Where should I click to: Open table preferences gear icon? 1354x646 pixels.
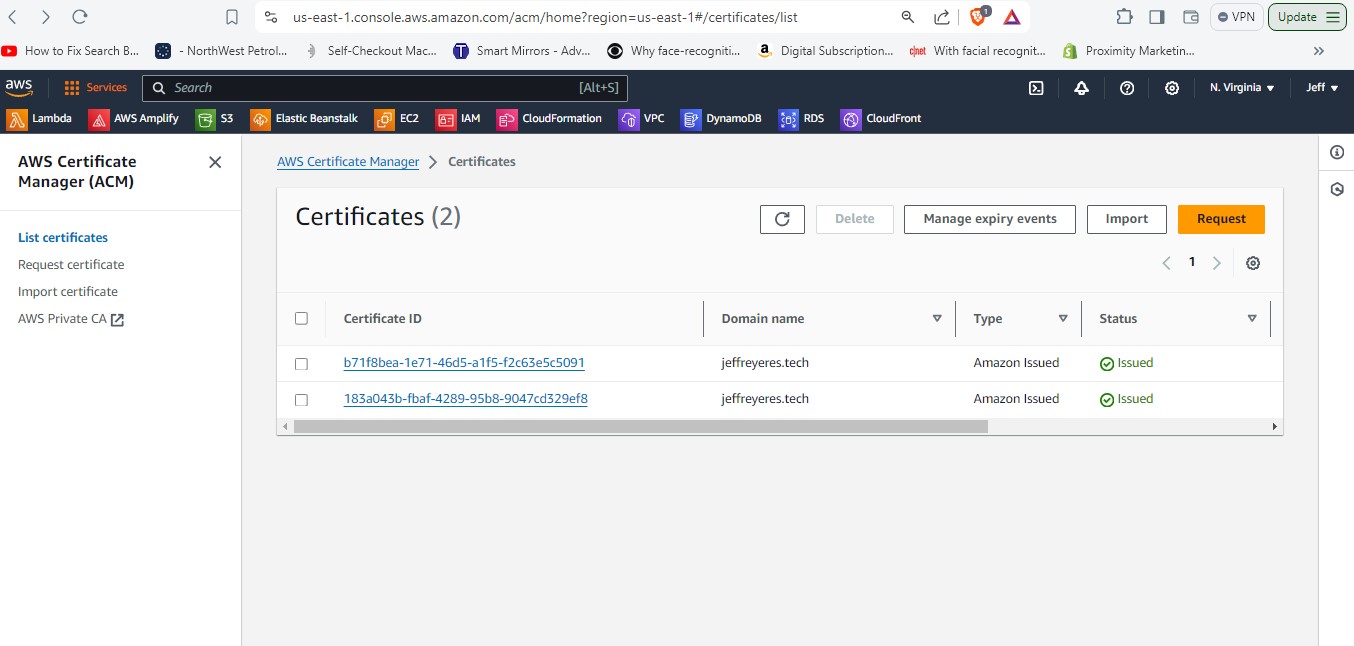pos(1253,263)
